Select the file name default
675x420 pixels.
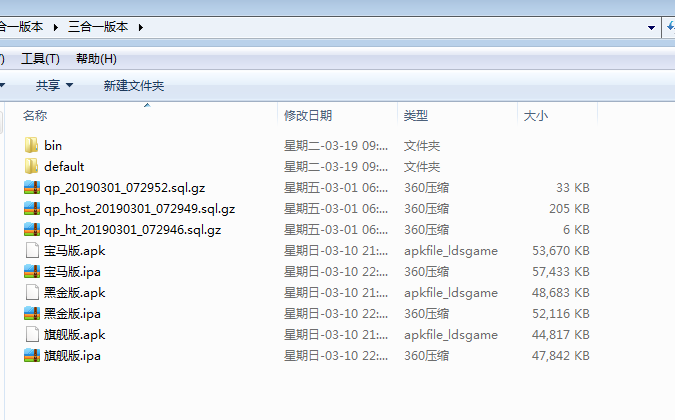coord(64,167)
